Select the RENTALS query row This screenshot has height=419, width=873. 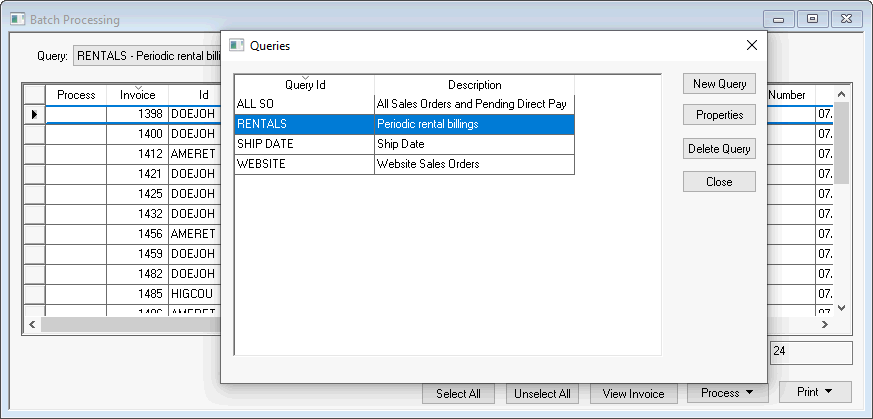tap(304, 124)
